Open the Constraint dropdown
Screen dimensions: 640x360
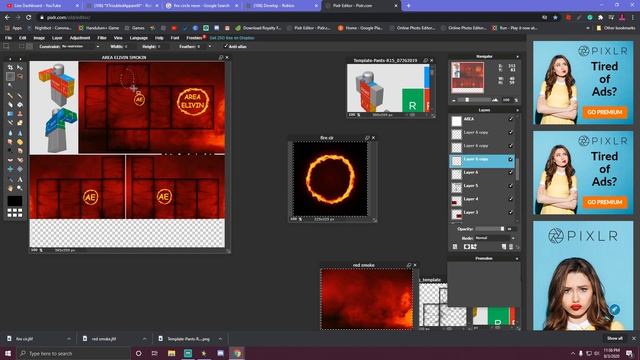point(80,47)
